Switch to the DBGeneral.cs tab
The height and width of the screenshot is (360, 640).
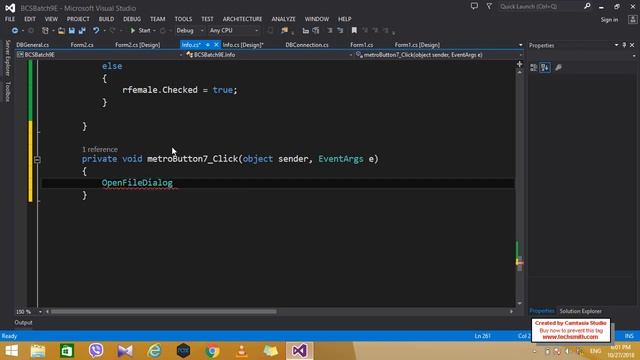point(33,45)
